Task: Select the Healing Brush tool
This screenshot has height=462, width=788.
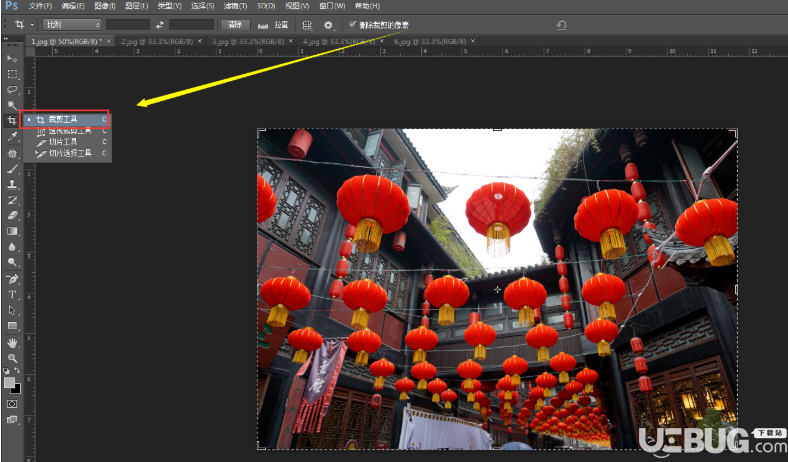Action: 12,153
